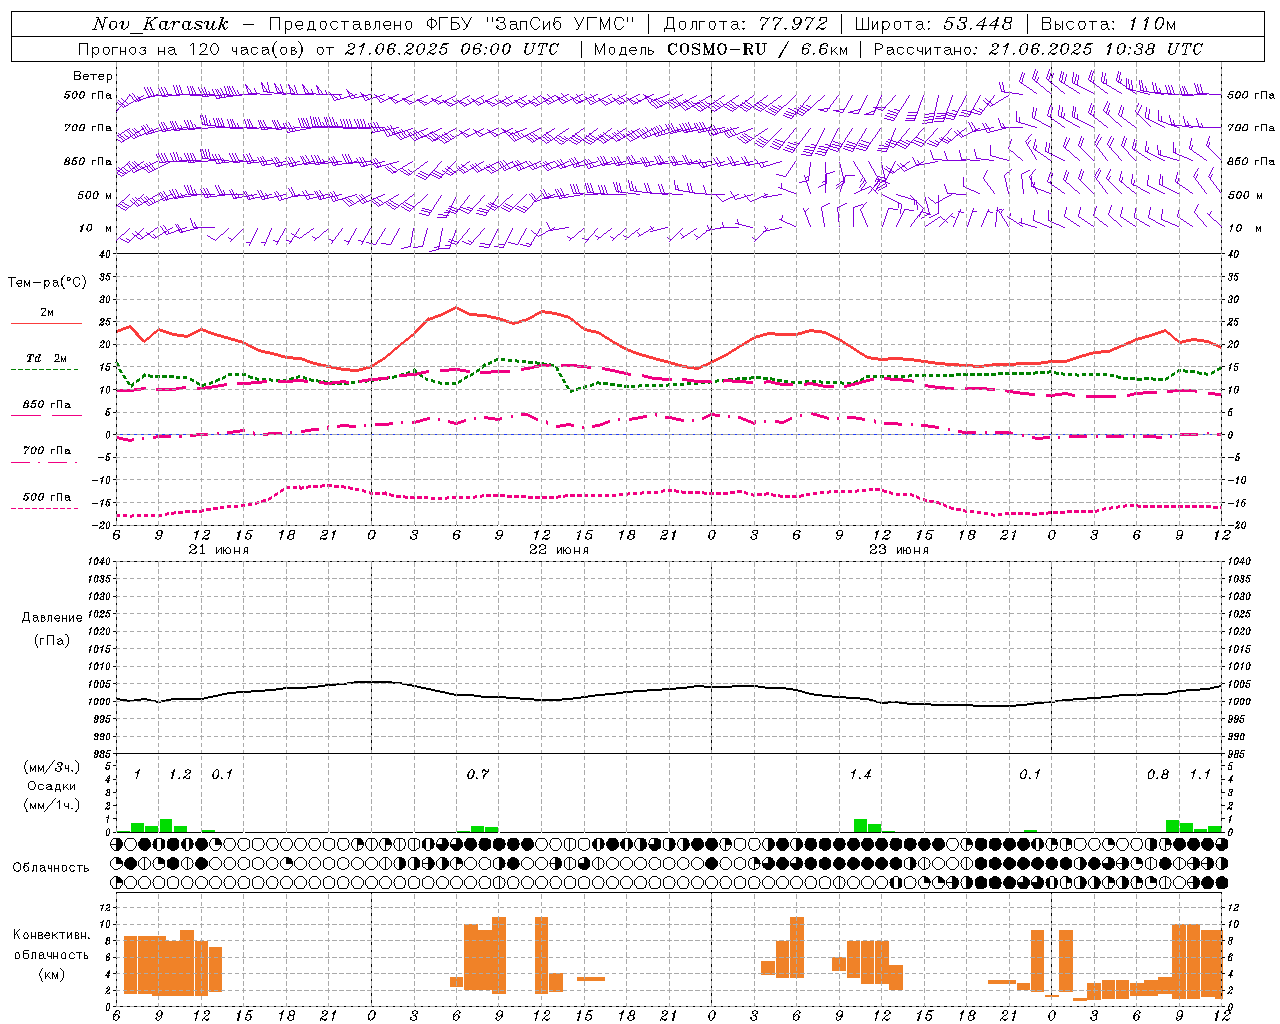The image size is (1280, 1024).
Task: Click the '(мм/3ч.)' precipitation unit label
Action: [52, 767]
